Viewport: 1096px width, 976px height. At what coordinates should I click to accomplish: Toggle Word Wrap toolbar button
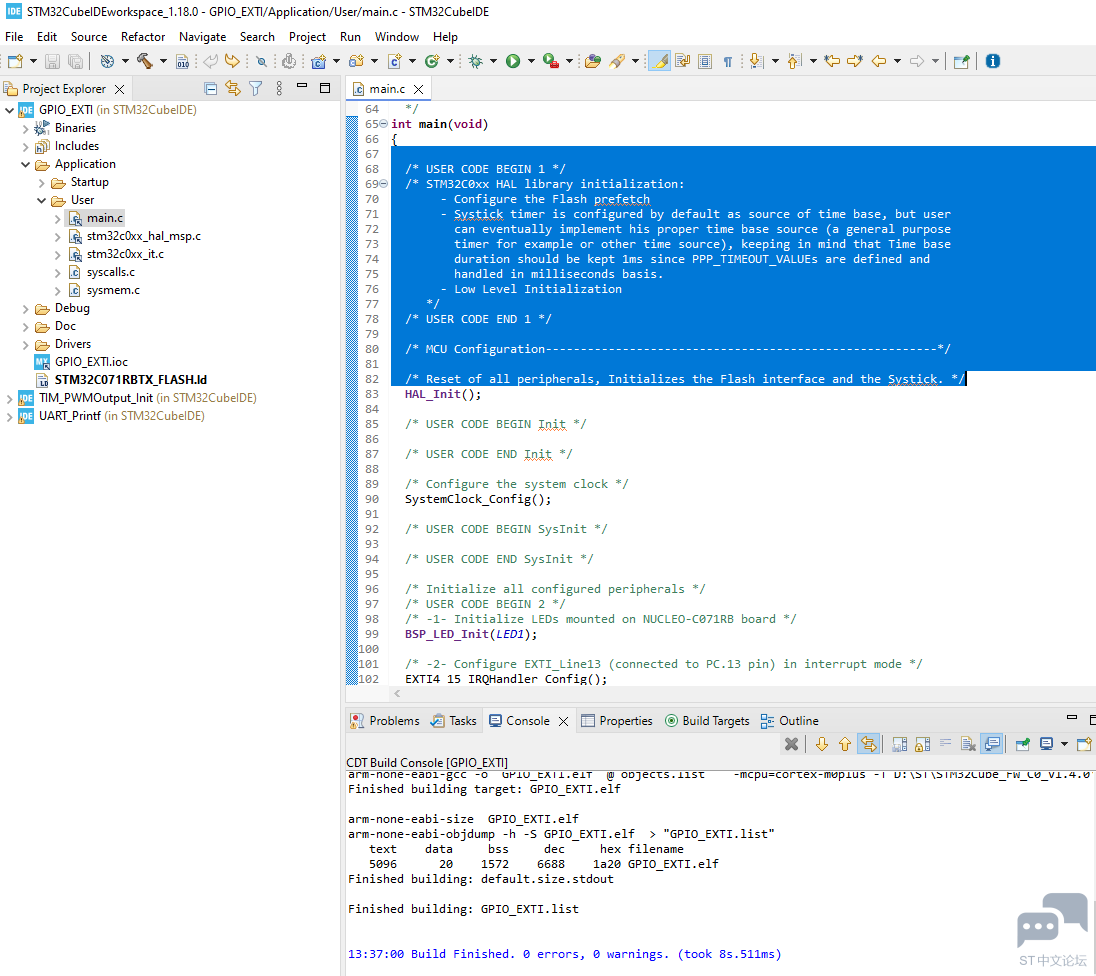682,62
